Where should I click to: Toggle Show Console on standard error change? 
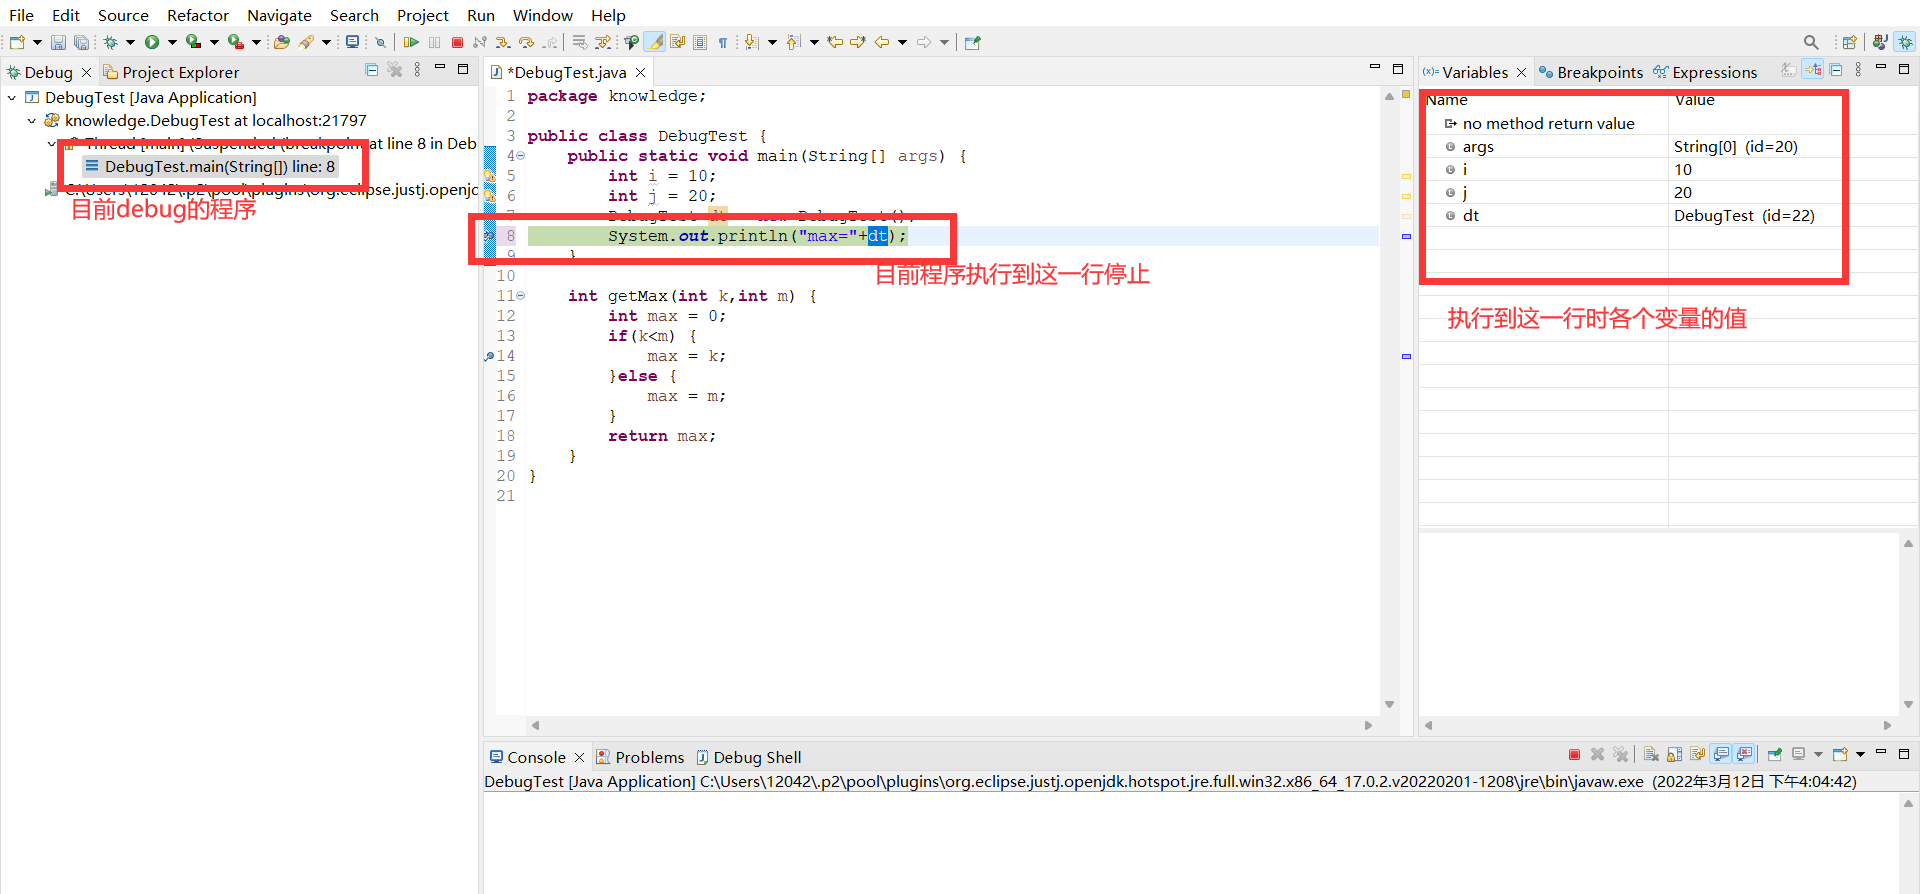1744,754
